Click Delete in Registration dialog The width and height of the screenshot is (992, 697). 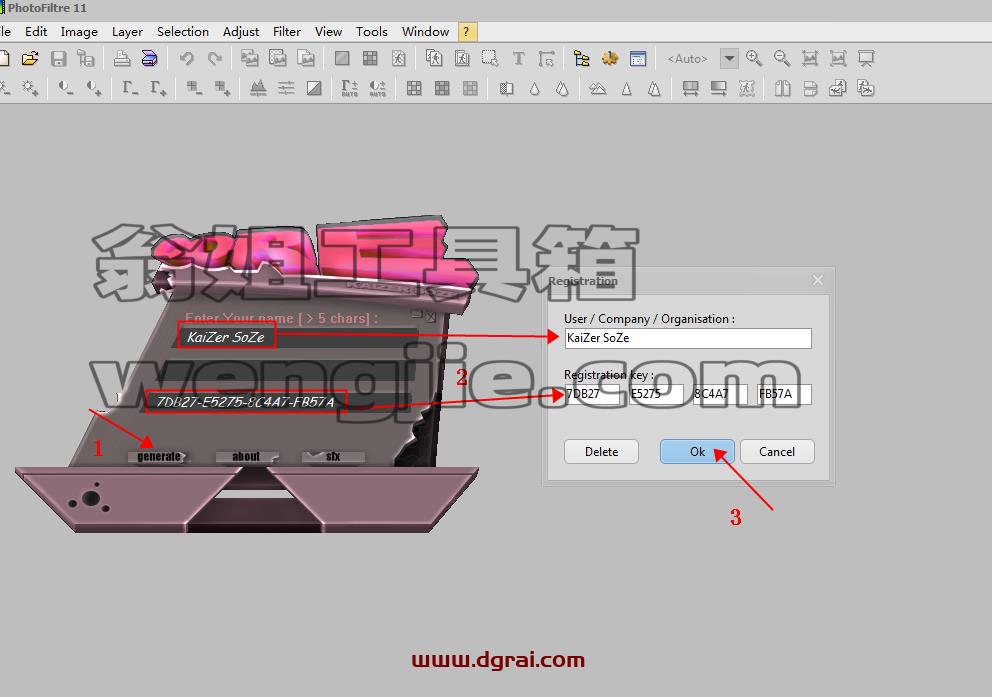pos(601,452)
